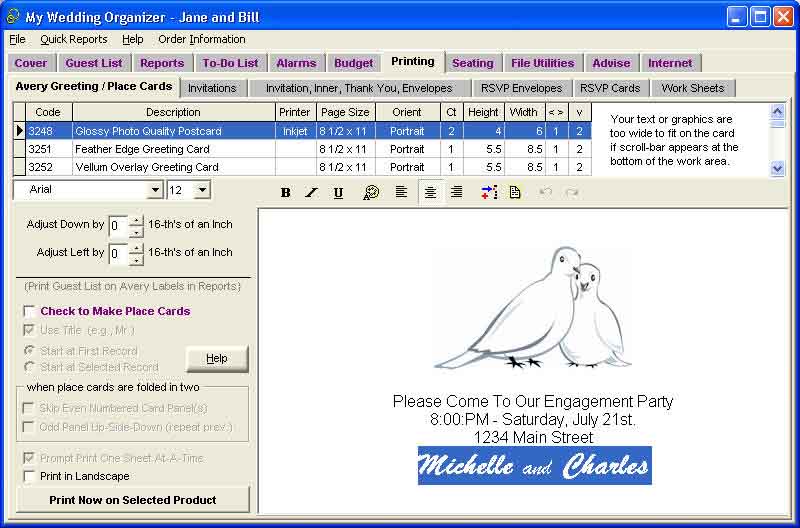This screenshot has width=800, height=528.
Task: Open the font color palette tool
Action: pos(371,192)
